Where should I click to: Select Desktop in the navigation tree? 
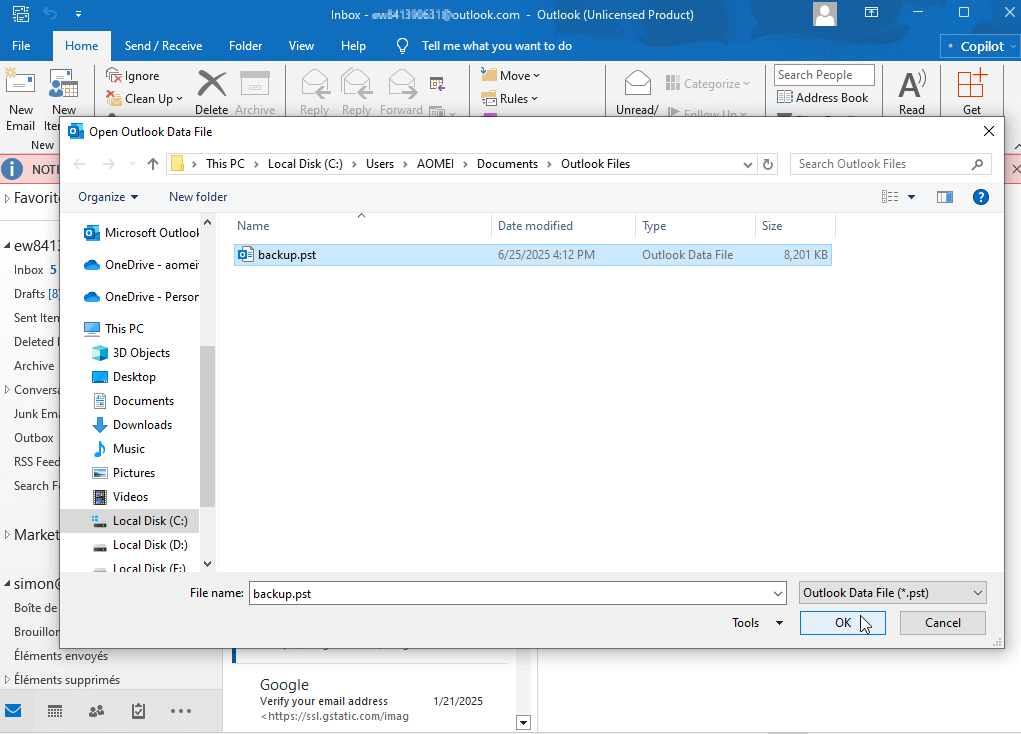pos(134,376)
